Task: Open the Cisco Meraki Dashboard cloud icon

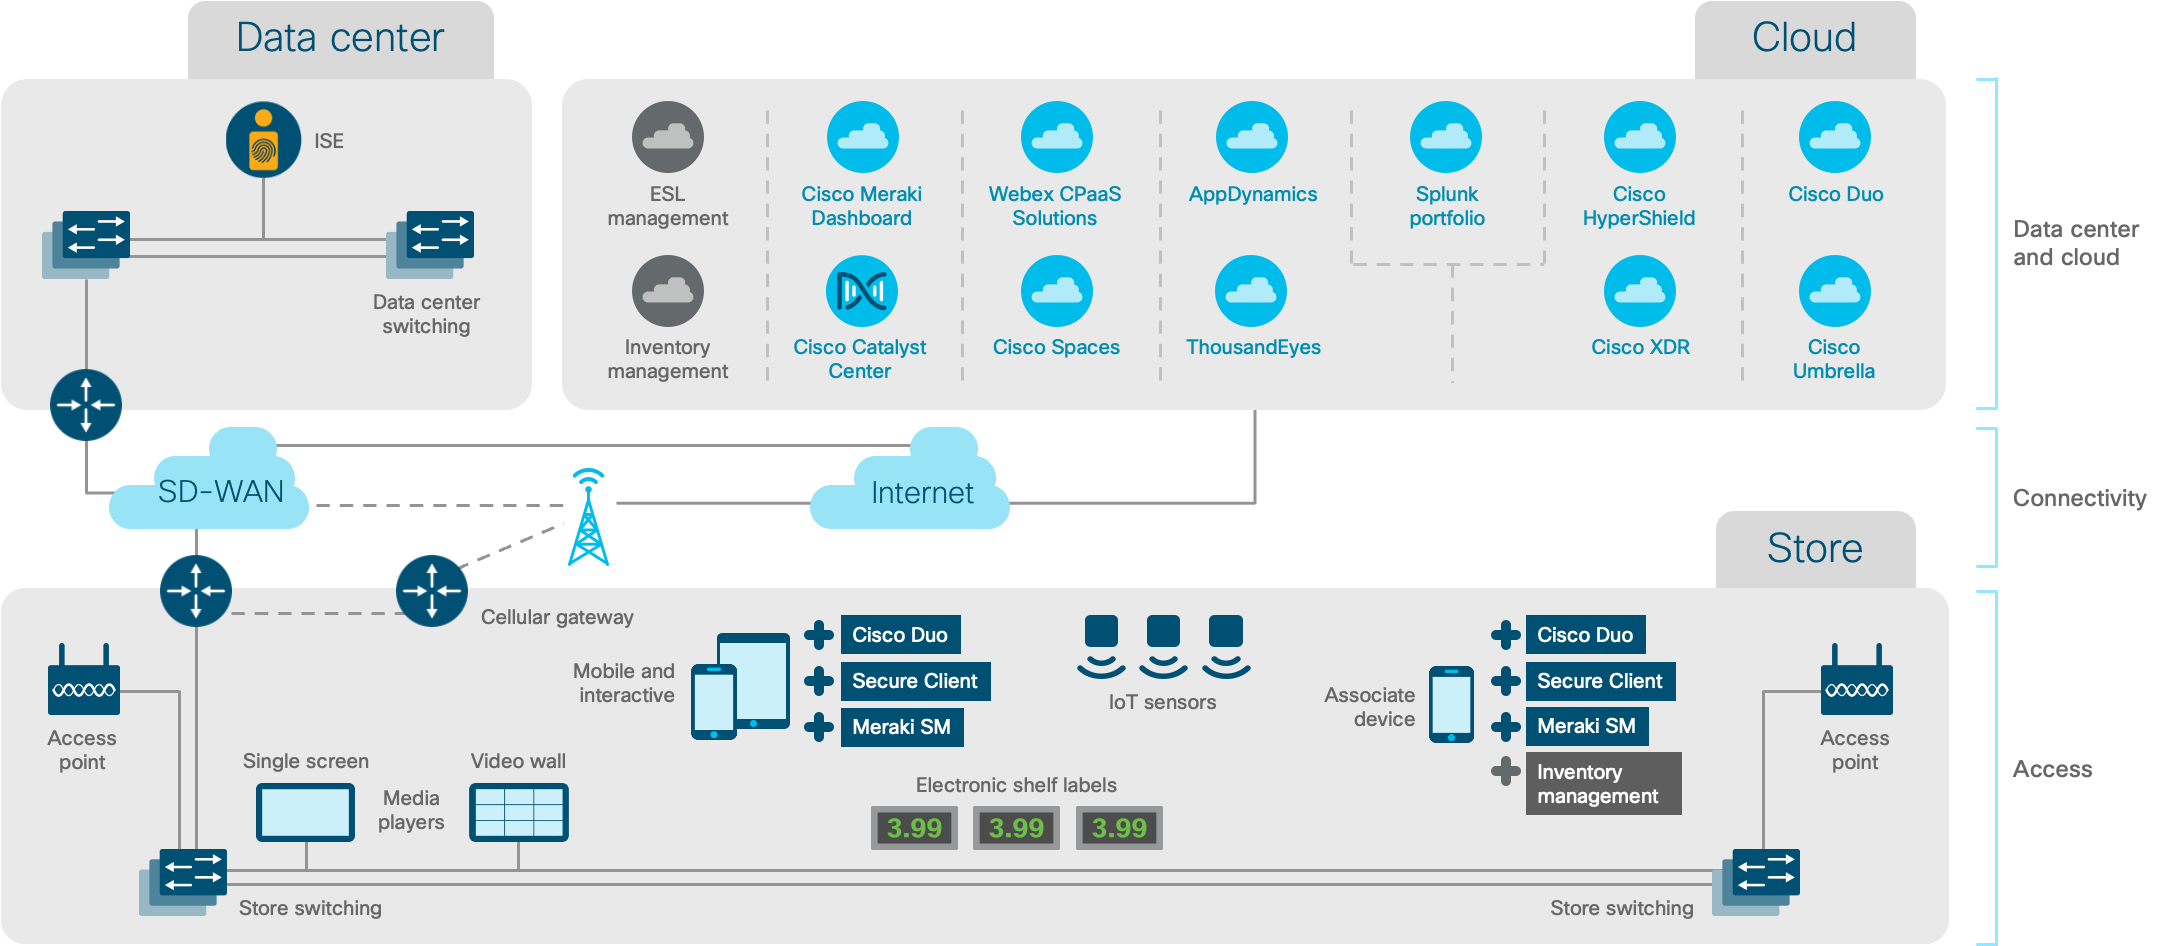Action: [862, 137]
